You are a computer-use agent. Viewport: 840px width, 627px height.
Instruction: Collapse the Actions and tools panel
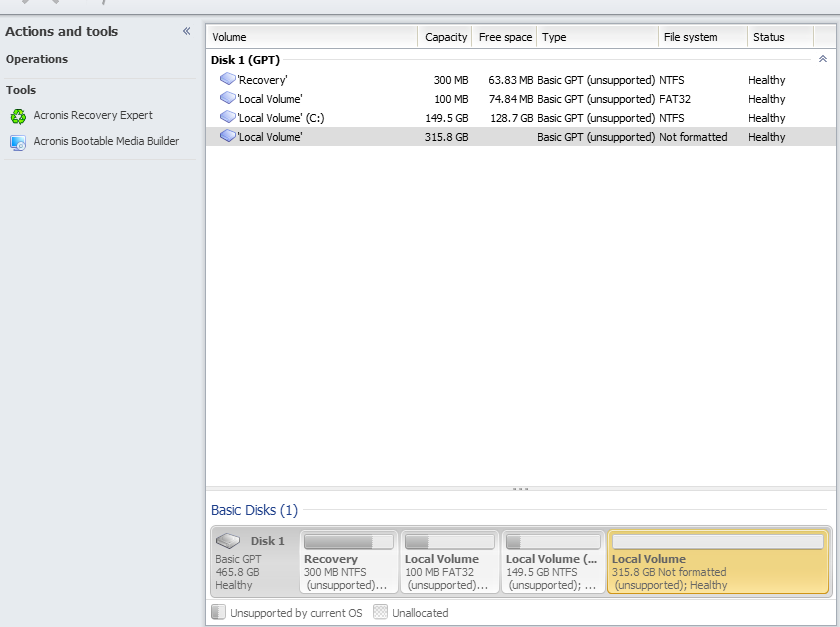(186, 32)
